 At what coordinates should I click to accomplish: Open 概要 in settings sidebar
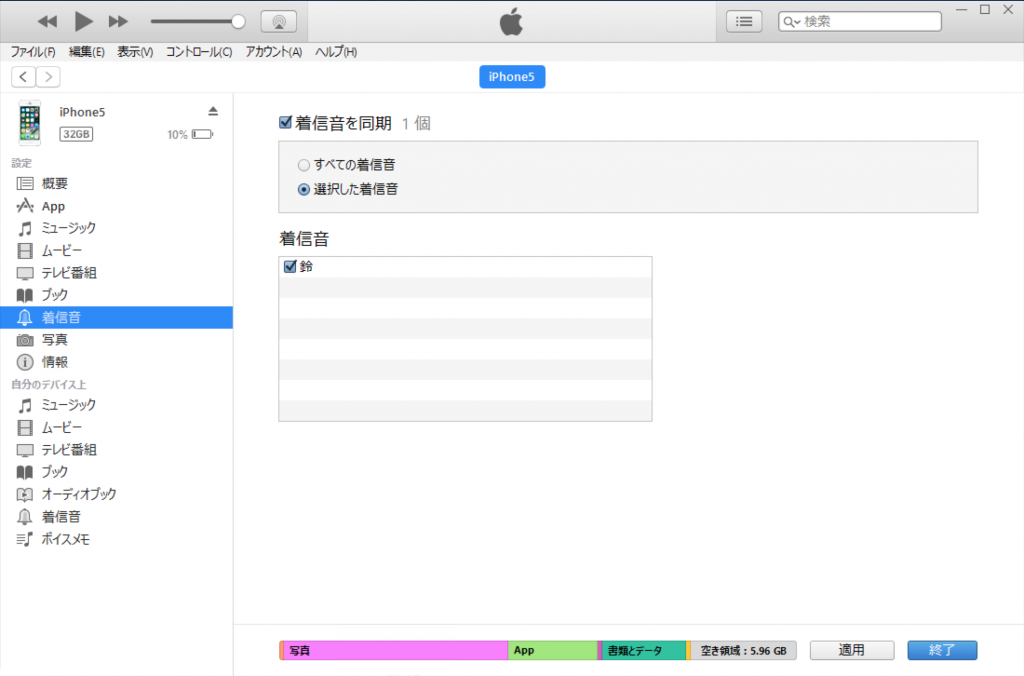116,184
